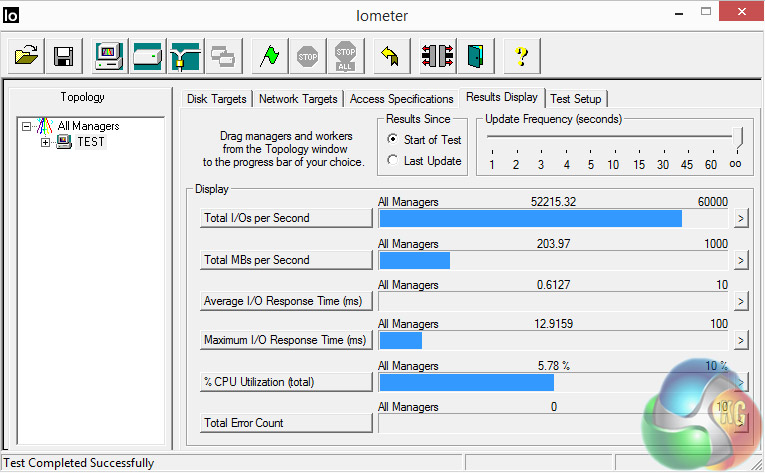This screenshot has height=473, width=765.
Task: Start a new disk worker
Action: (147, 56)
